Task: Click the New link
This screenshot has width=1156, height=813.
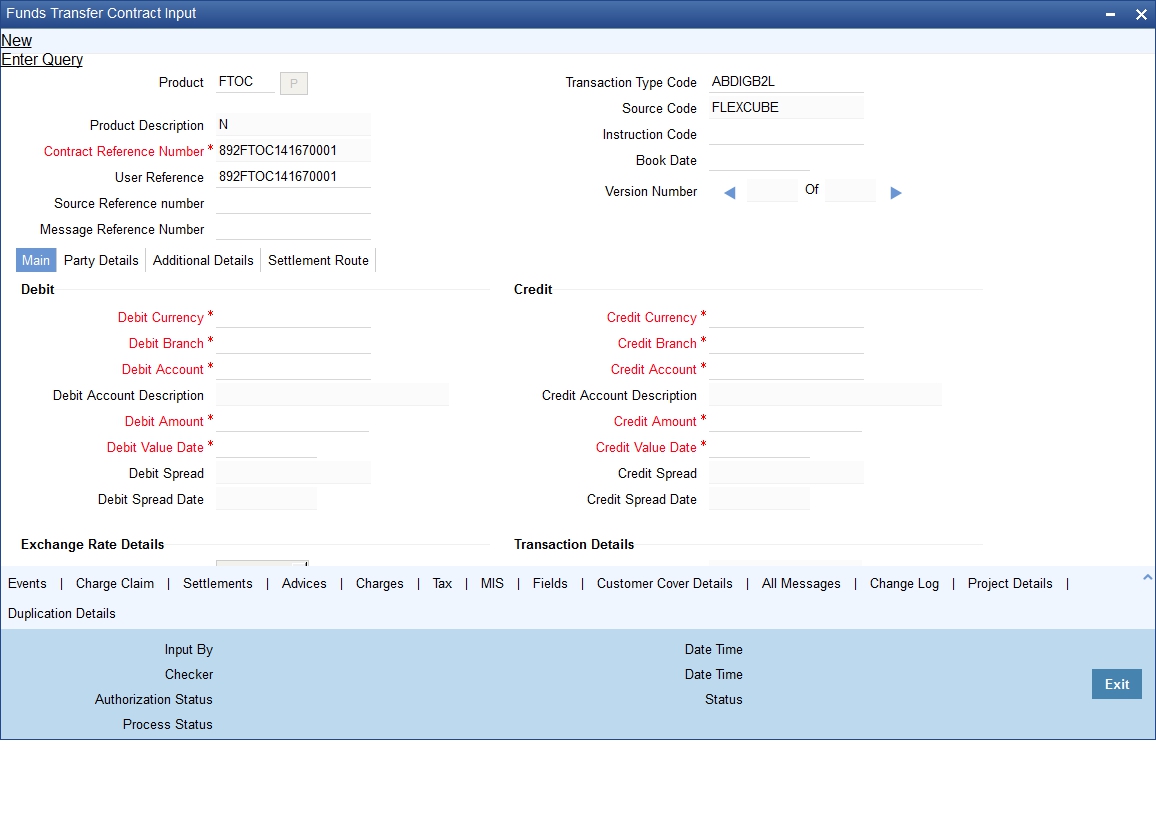Action: [16, 41]
